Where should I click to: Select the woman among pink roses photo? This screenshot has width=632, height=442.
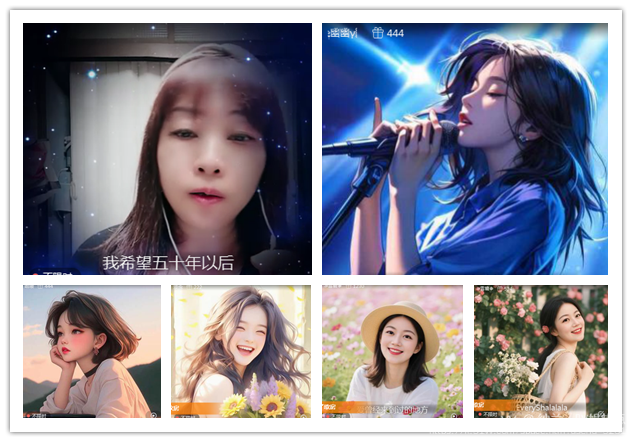[x=541, y=351]
